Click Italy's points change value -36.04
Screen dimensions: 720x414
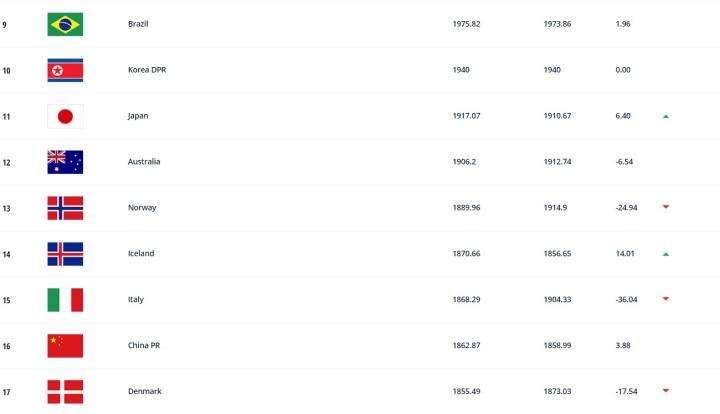click(629, 300)
